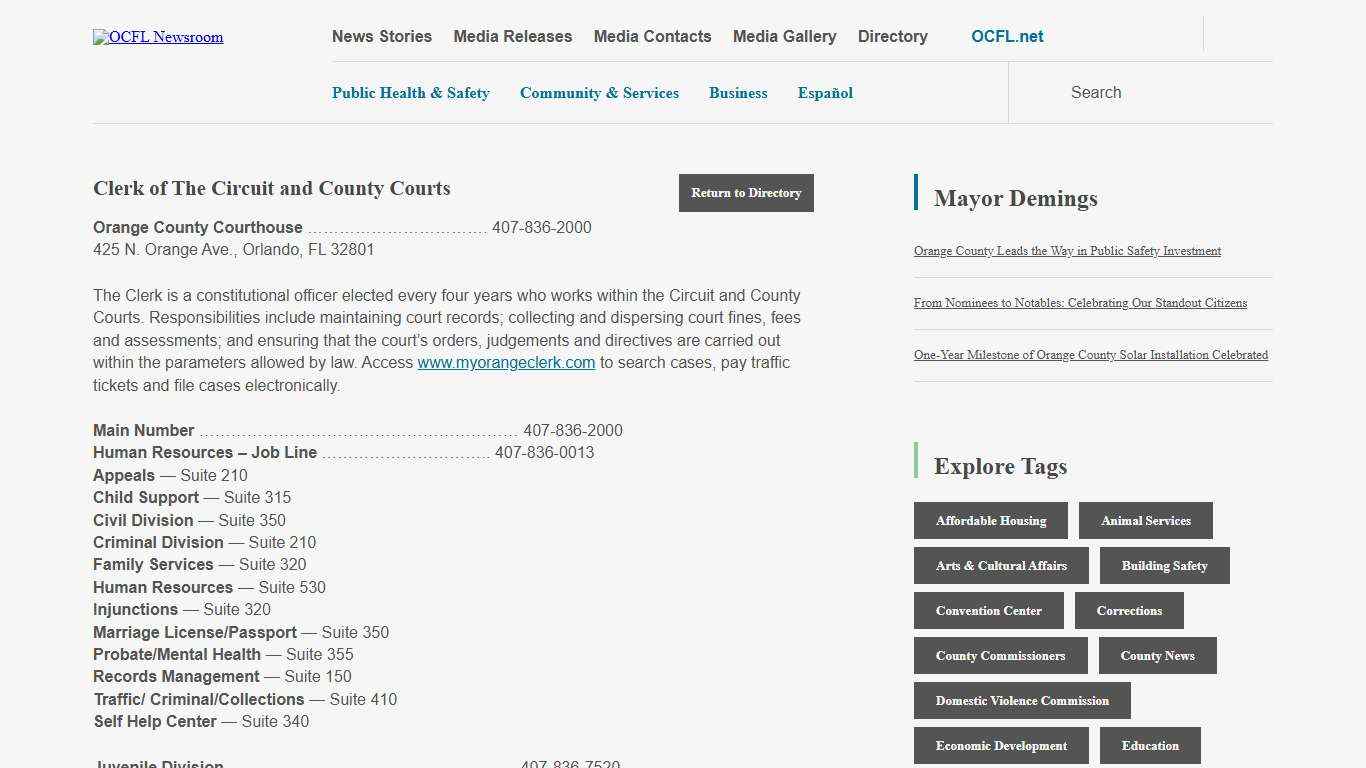The width and height of the screenshot is (1366, 768).
Task: Switch site language to Español
Action: (x=825, y=92)
